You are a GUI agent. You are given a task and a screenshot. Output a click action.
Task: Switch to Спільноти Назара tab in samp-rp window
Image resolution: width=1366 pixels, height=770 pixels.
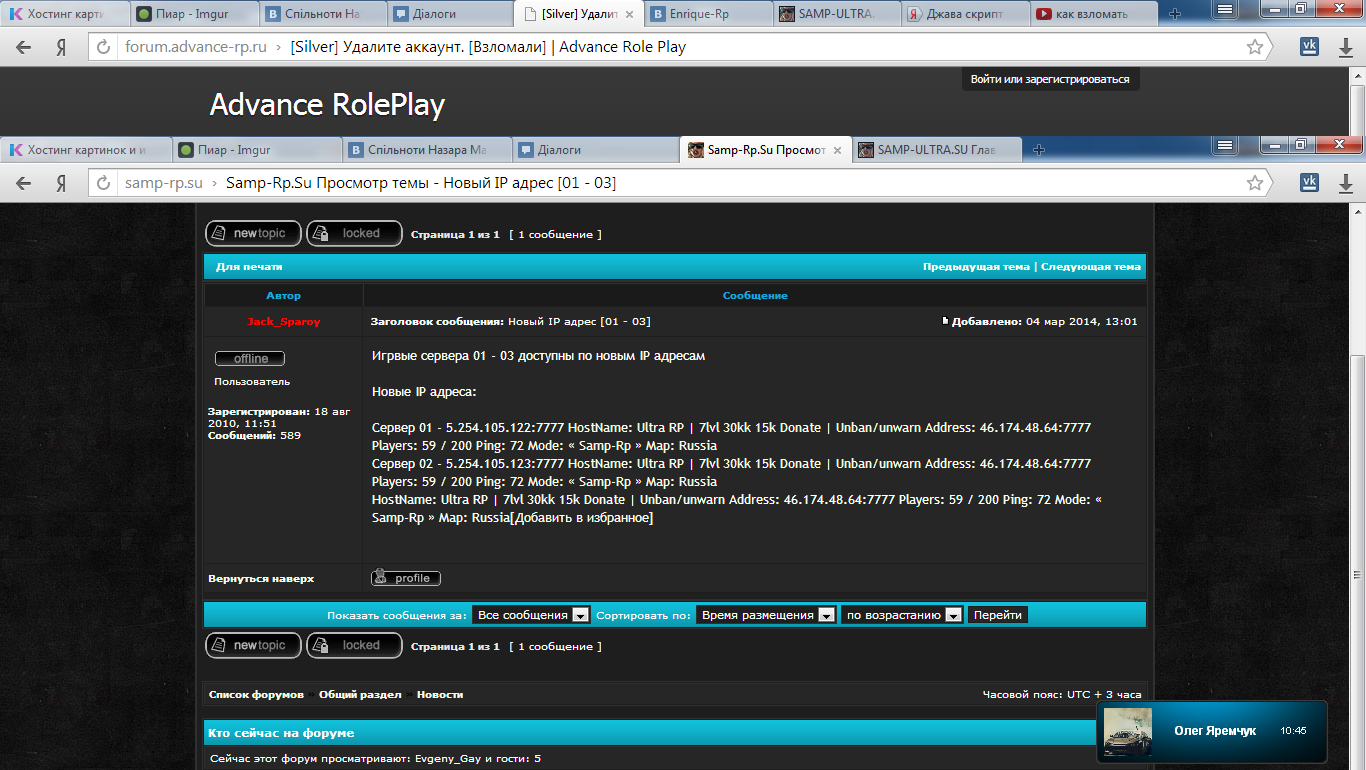coord(426,150)
